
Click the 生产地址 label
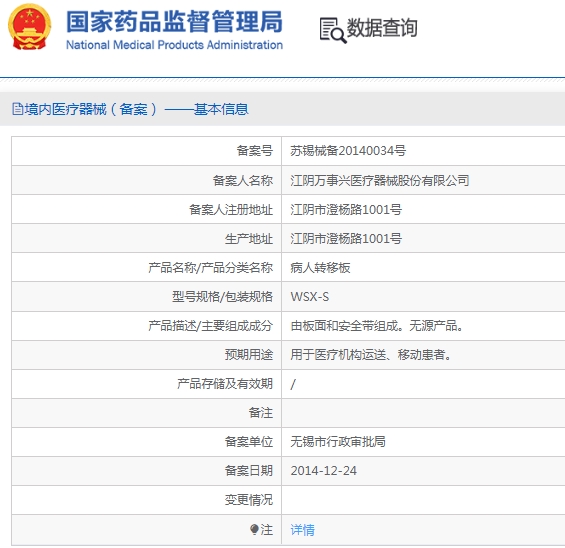click(x=249, y=239)
